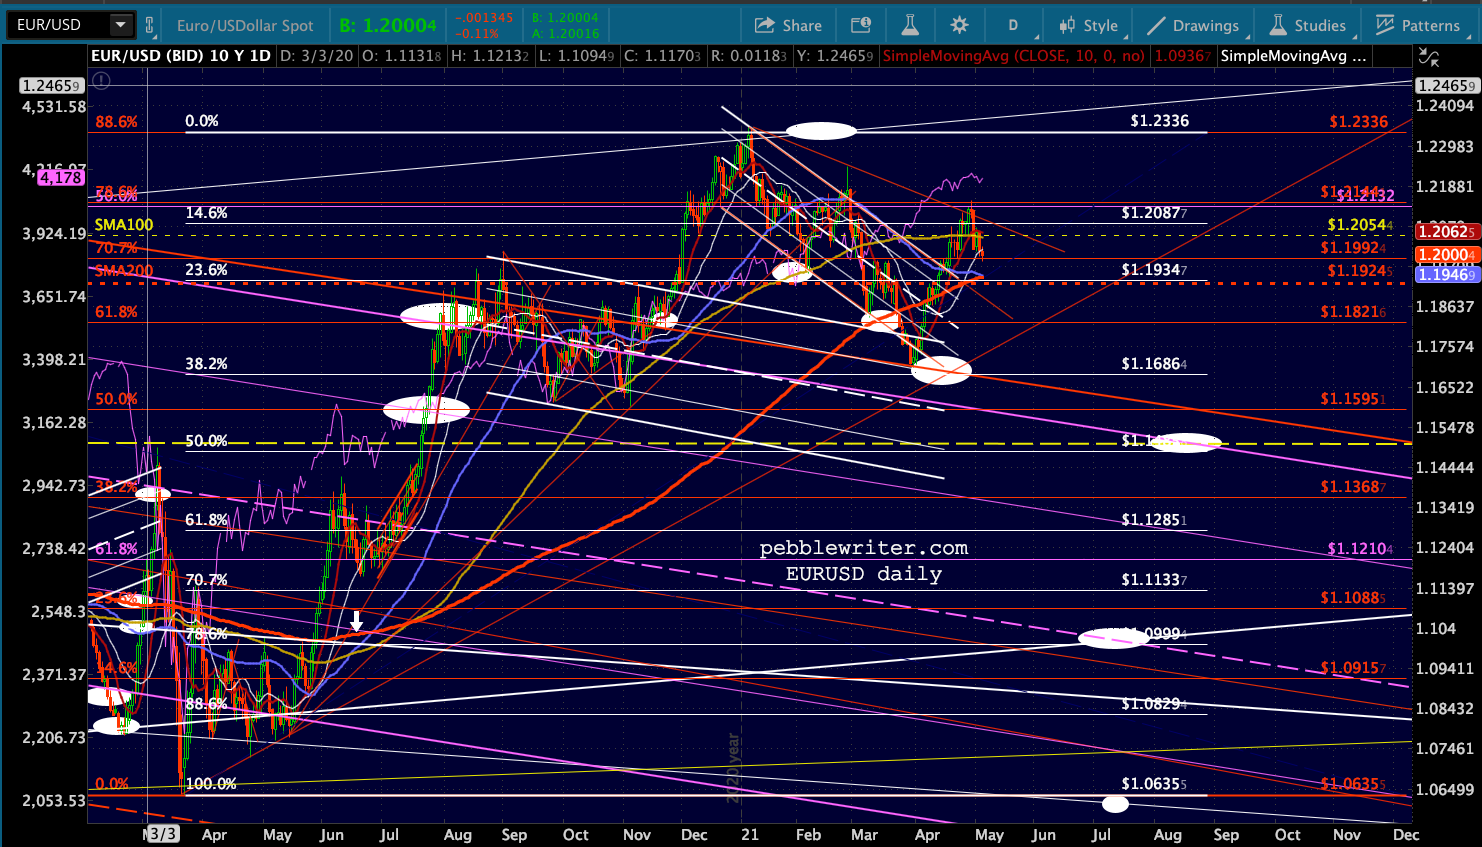
Task: Click the red 1.2000 price bubble
Action: [1447, 255]
